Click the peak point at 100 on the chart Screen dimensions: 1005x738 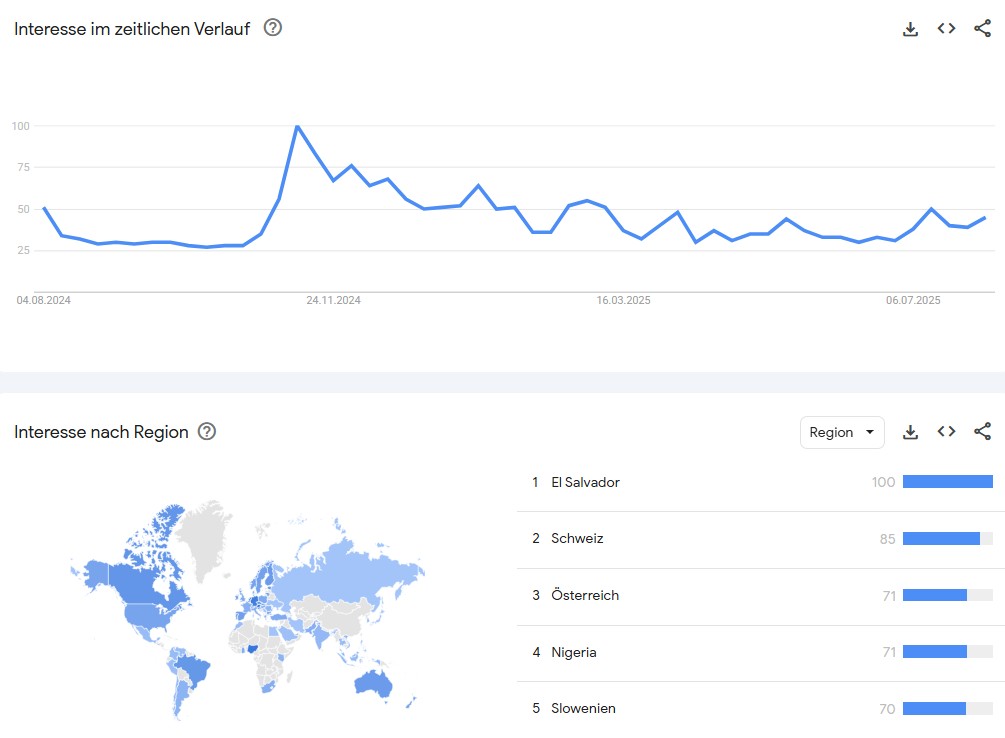point(297,126)
